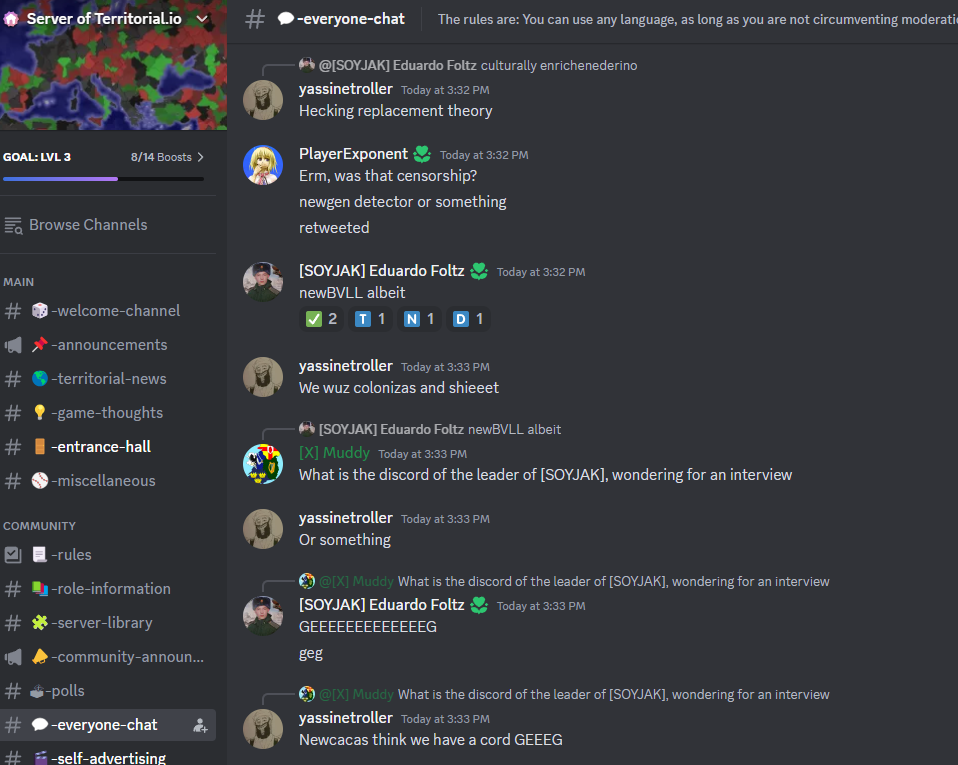Switch to the territorial-news channel
Viewport: 958px width, 765px height.
point(108,379)
